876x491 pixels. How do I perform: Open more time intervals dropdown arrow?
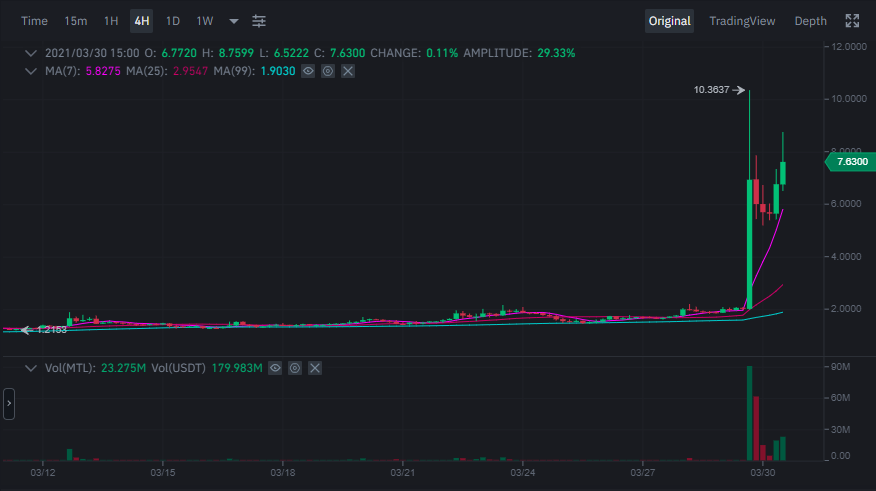tap(234, 21)
